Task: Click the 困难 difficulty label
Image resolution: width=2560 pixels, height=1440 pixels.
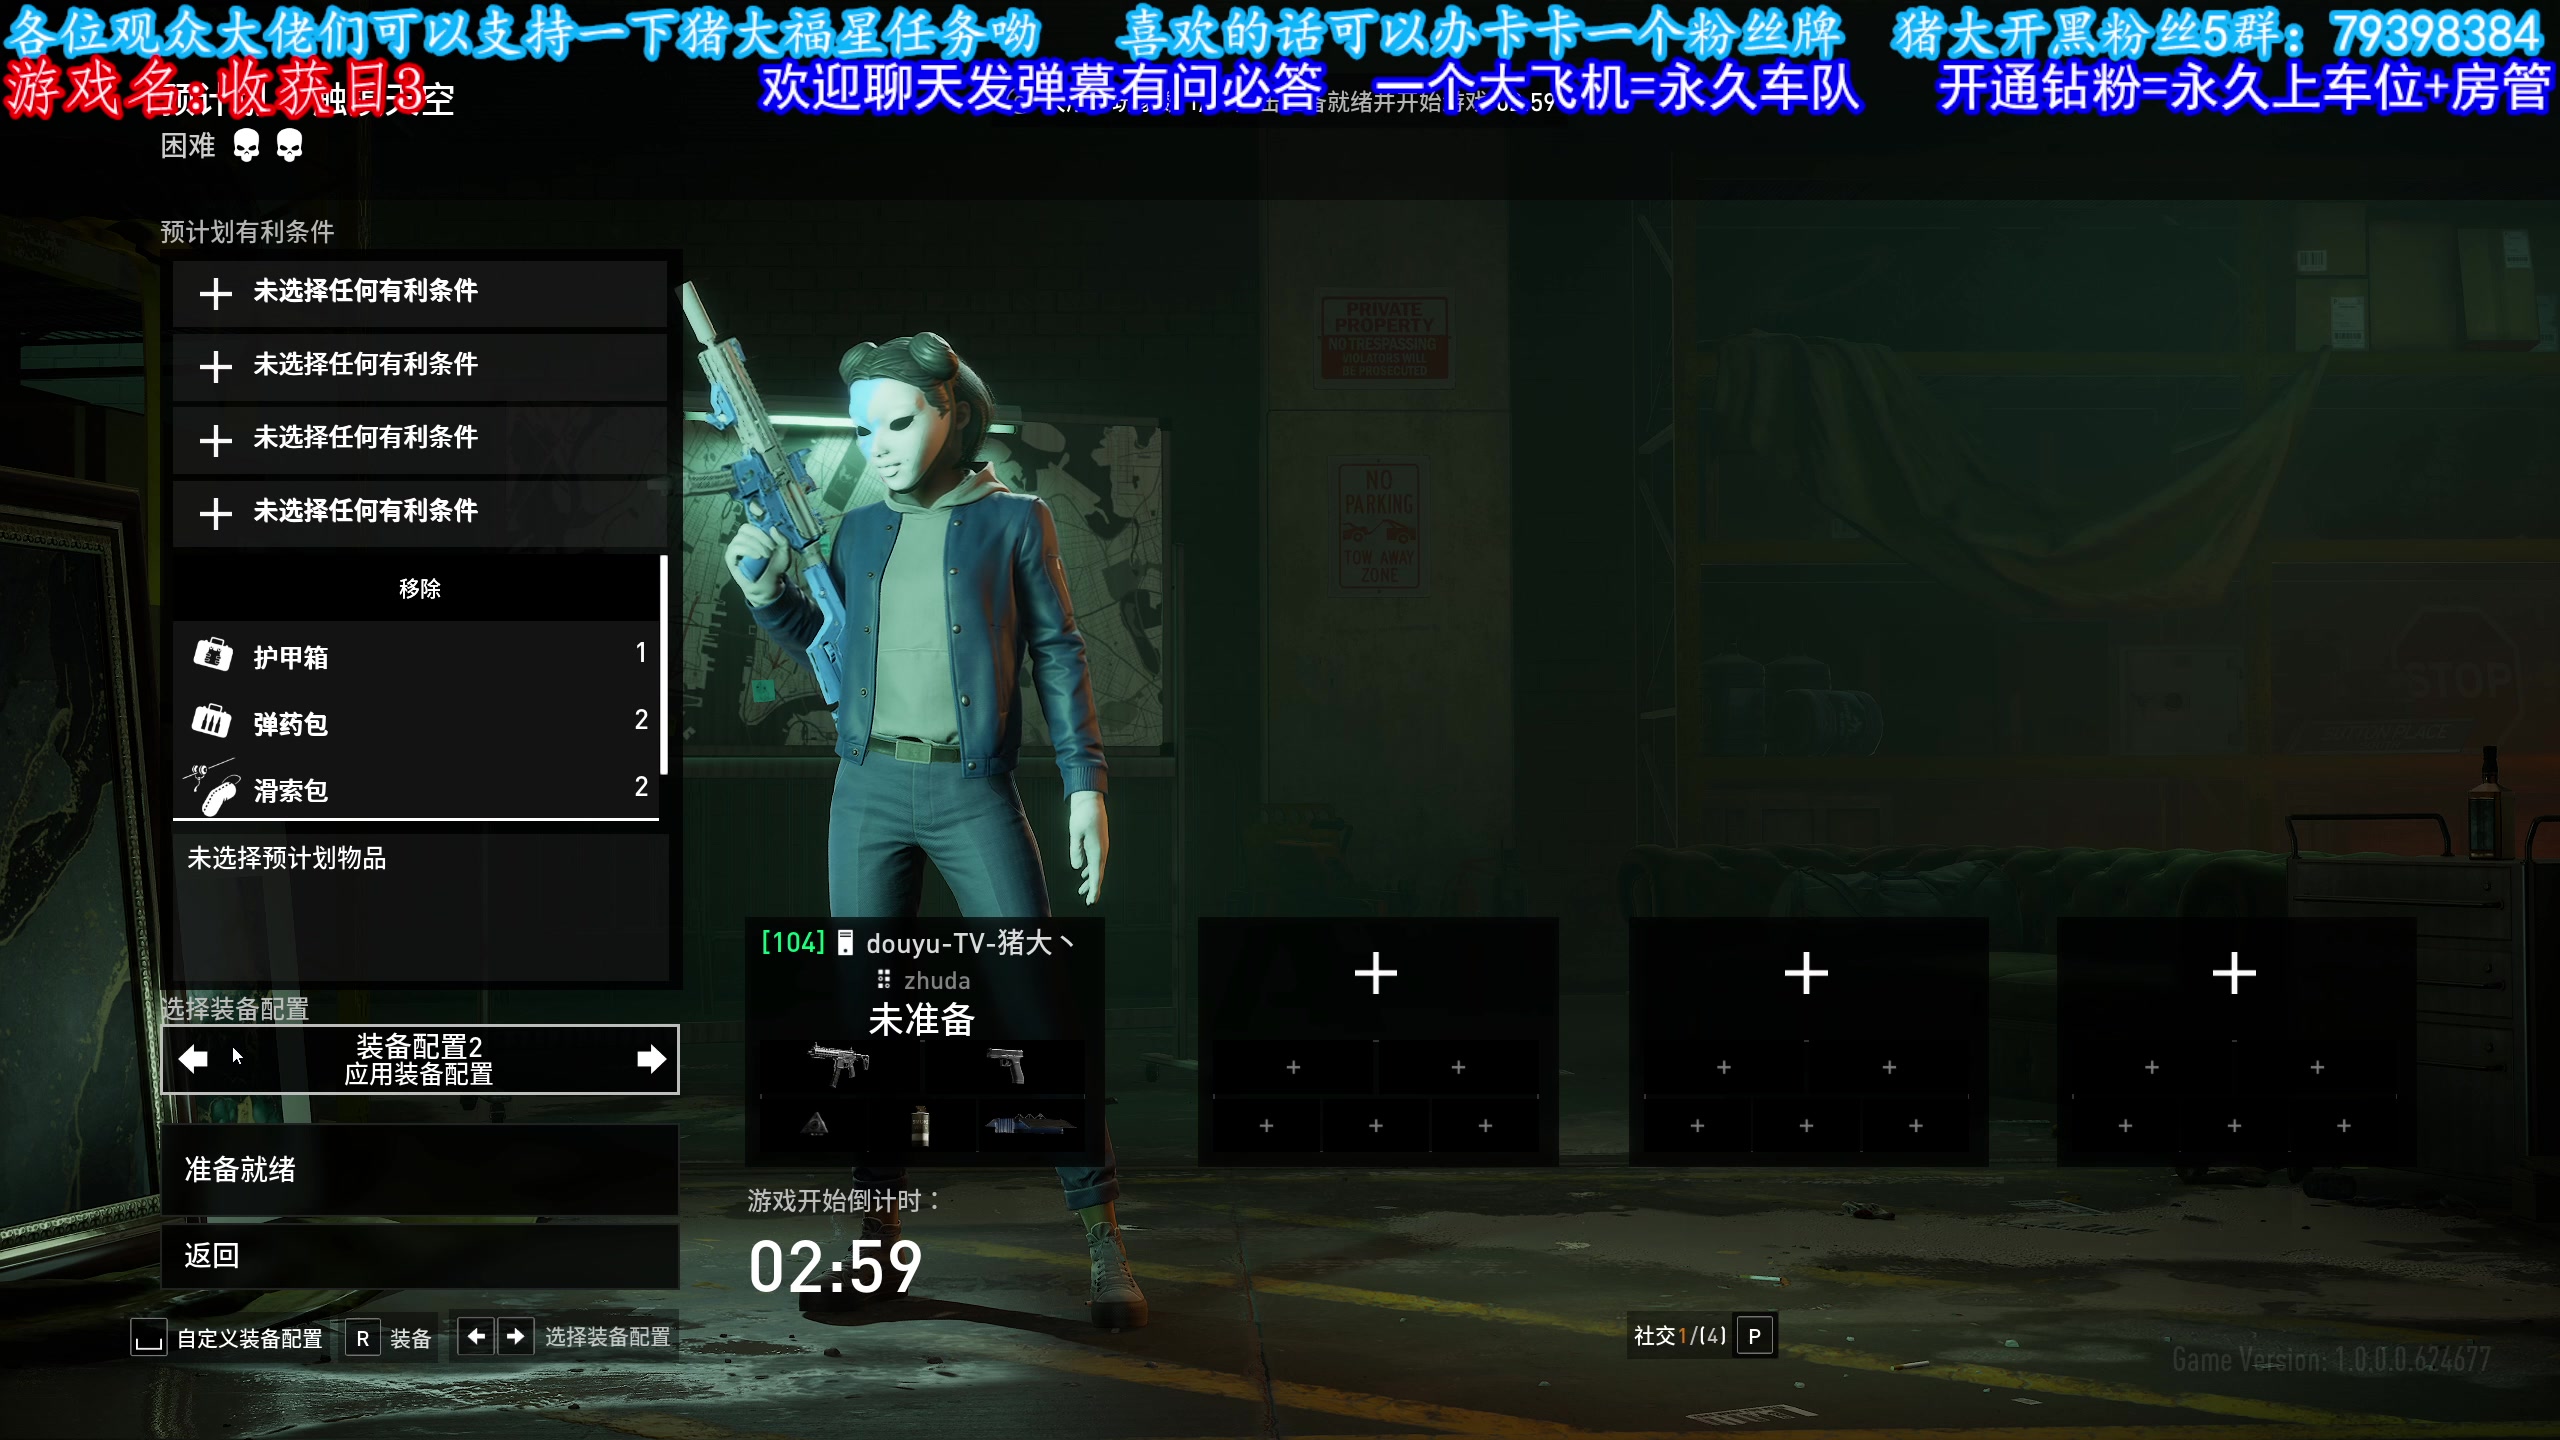Action: [x=188, y=146]
